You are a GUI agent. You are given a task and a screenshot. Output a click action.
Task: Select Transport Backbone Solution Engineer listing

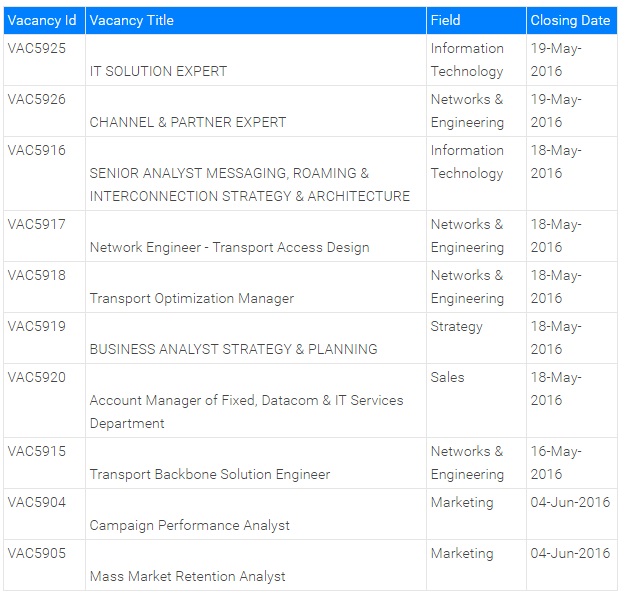click(210, 474)
